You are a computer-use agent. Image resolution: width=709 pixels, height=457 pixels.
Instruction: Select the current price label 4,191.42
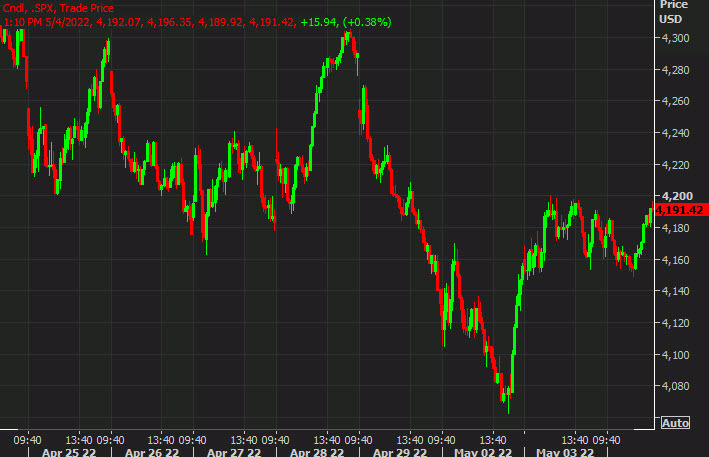tap(681, 210)
